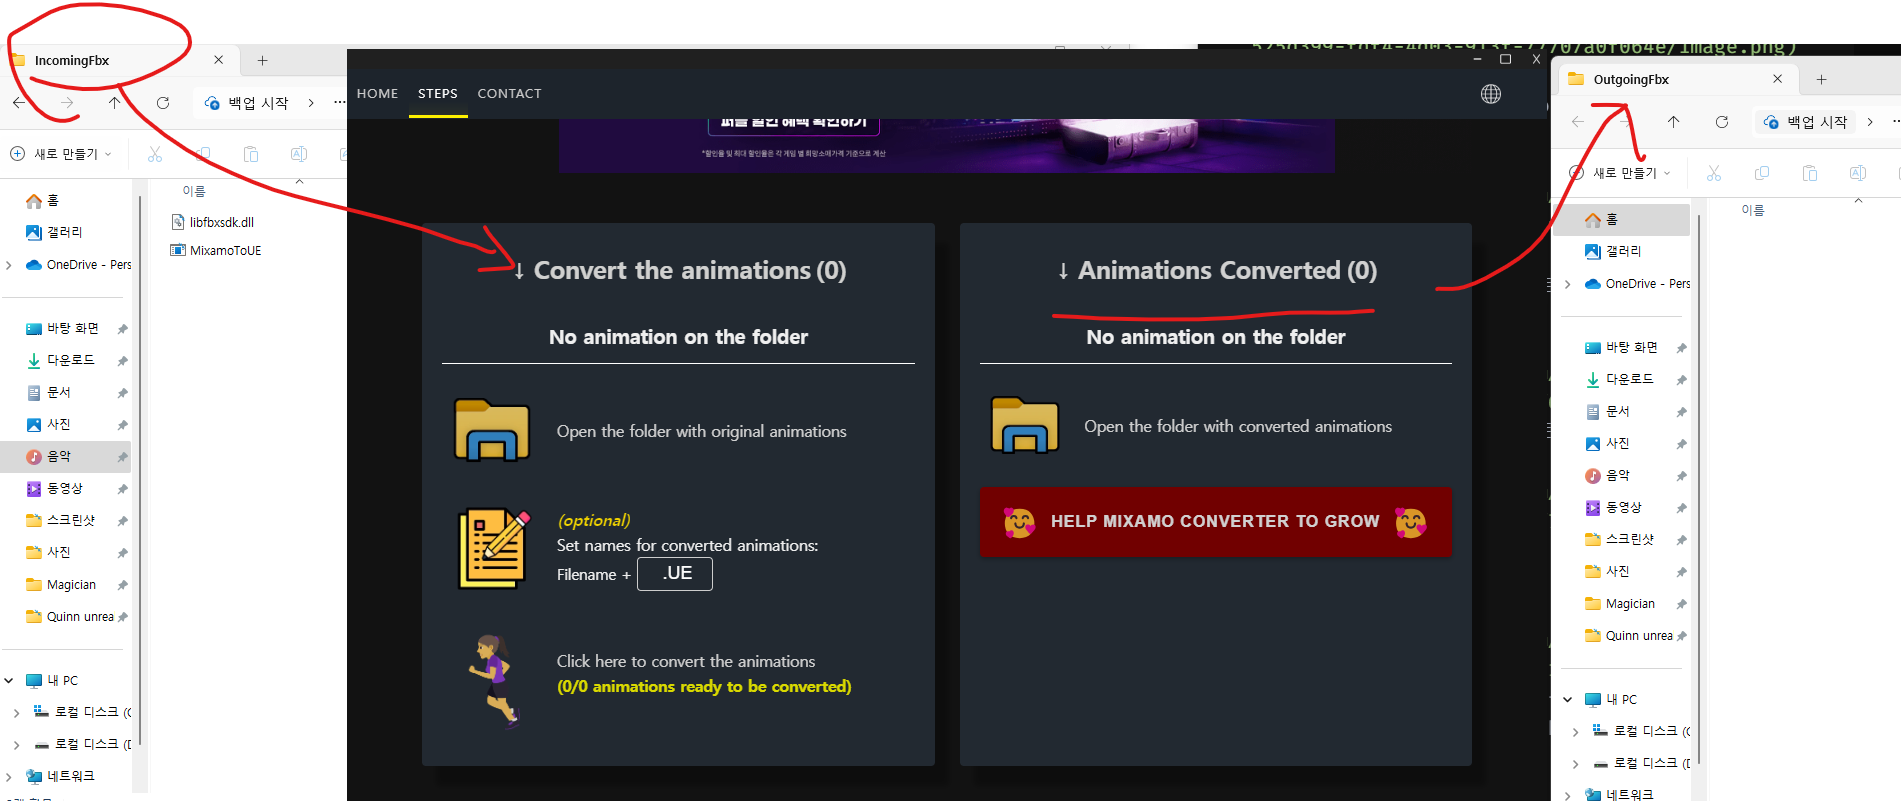Open the CONTACT tab
The height and width of the screenshot is (801, 1901).
[x=509, y=93]
